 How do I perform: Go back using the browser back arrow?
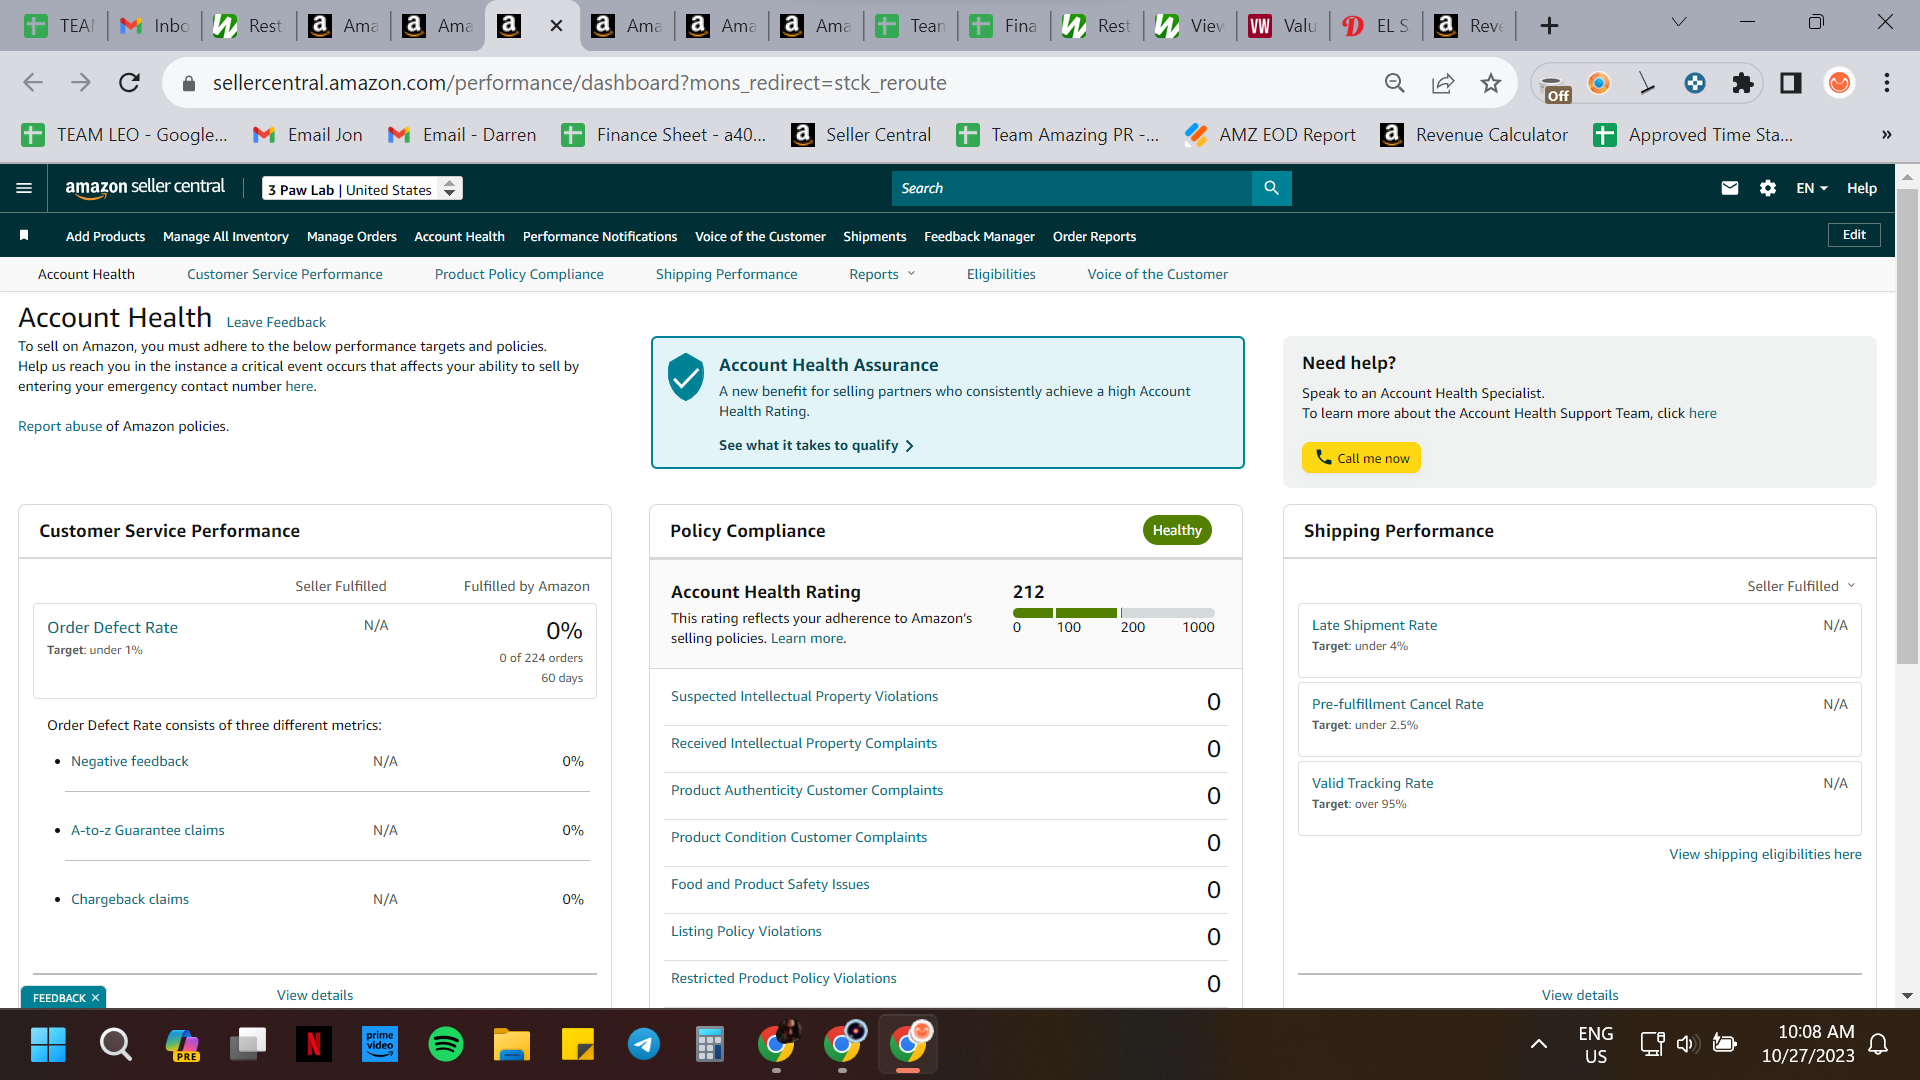tap(33, 83)
